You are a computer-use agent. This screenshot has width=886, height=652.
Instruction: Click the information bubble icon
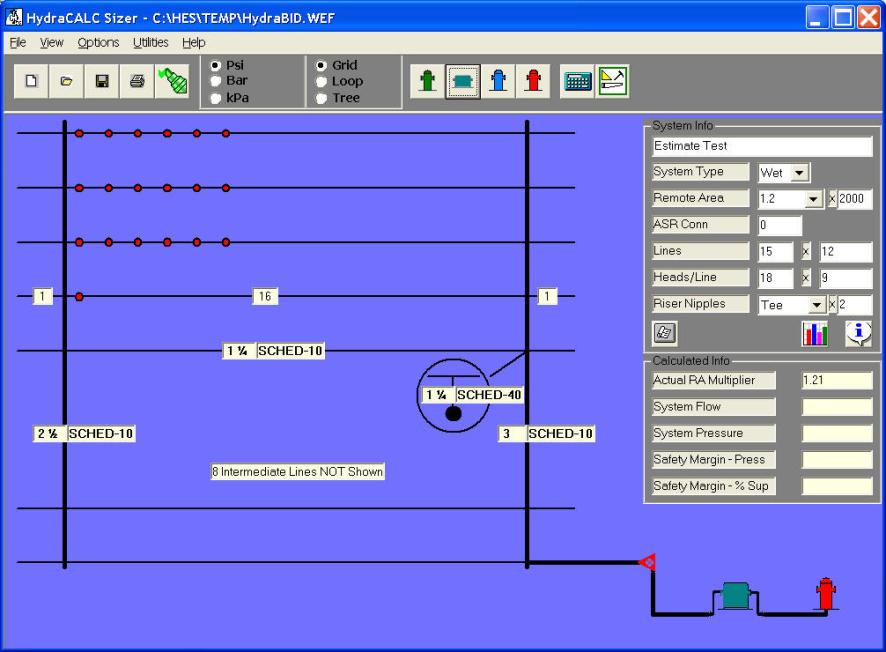(x=858, y=333)
